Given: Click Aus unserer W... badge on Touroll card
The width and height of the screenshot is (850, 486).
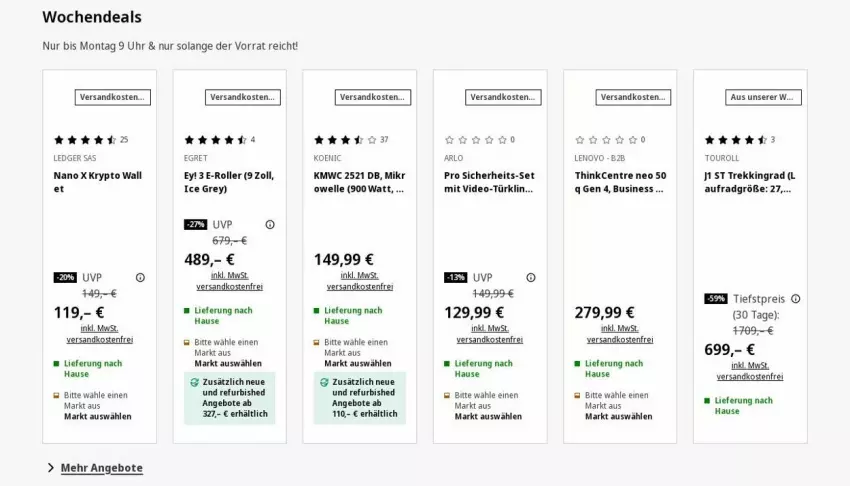Looking at the screenshot, I should [x=763, y=98].
